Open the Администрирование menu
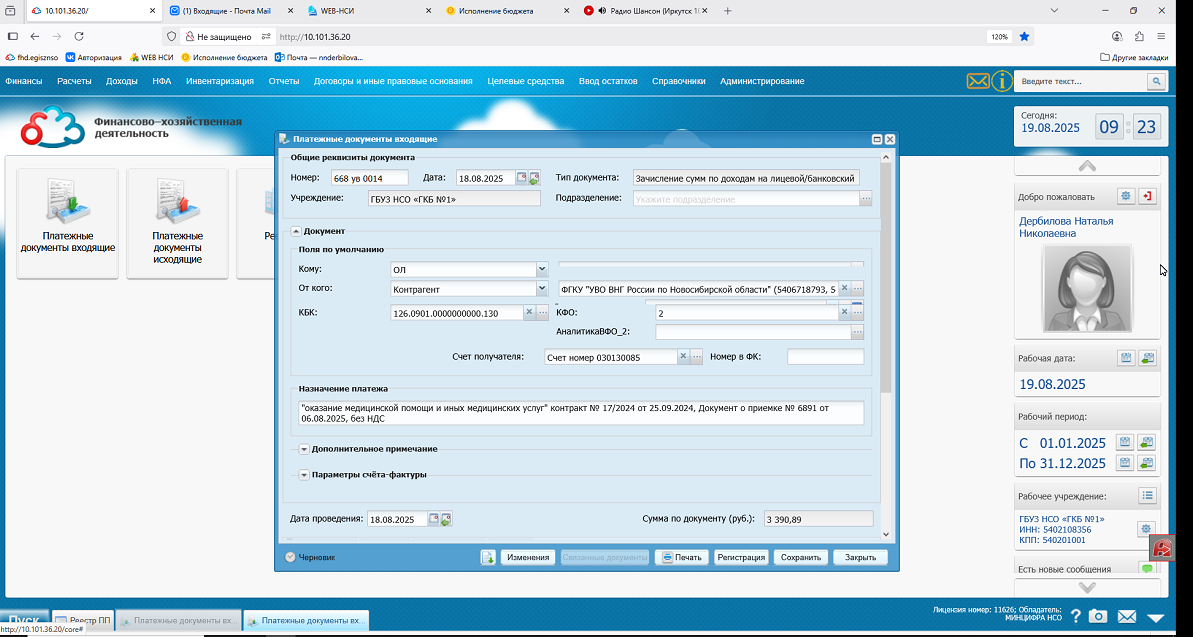 pos(762,81)
